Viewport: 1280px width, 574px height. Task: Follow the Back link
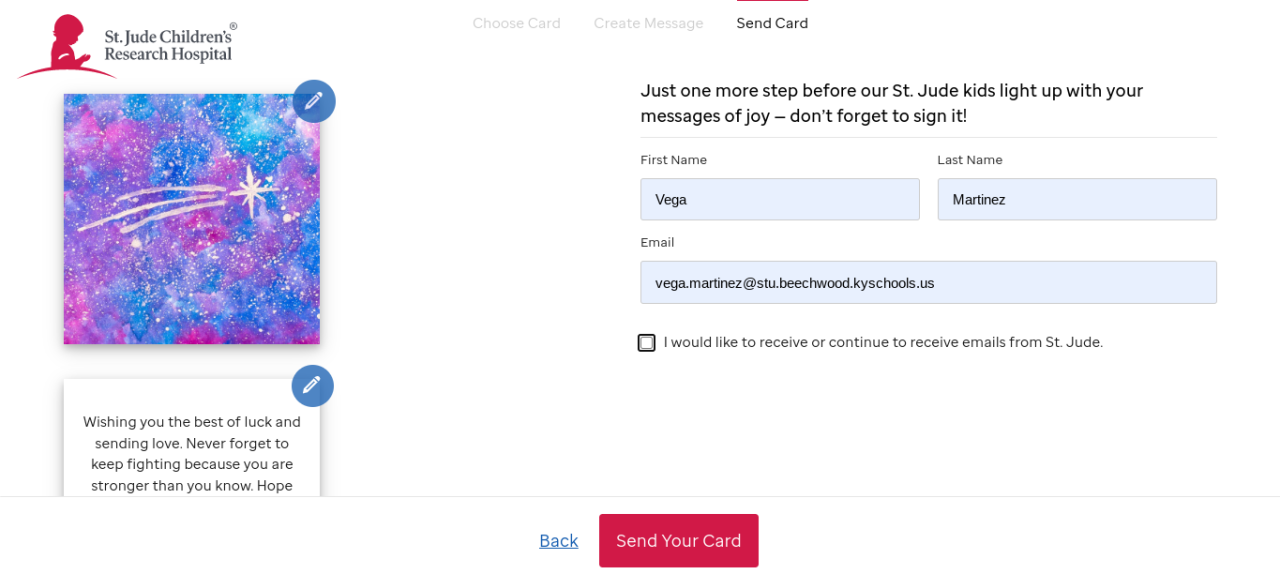point(558,541)
